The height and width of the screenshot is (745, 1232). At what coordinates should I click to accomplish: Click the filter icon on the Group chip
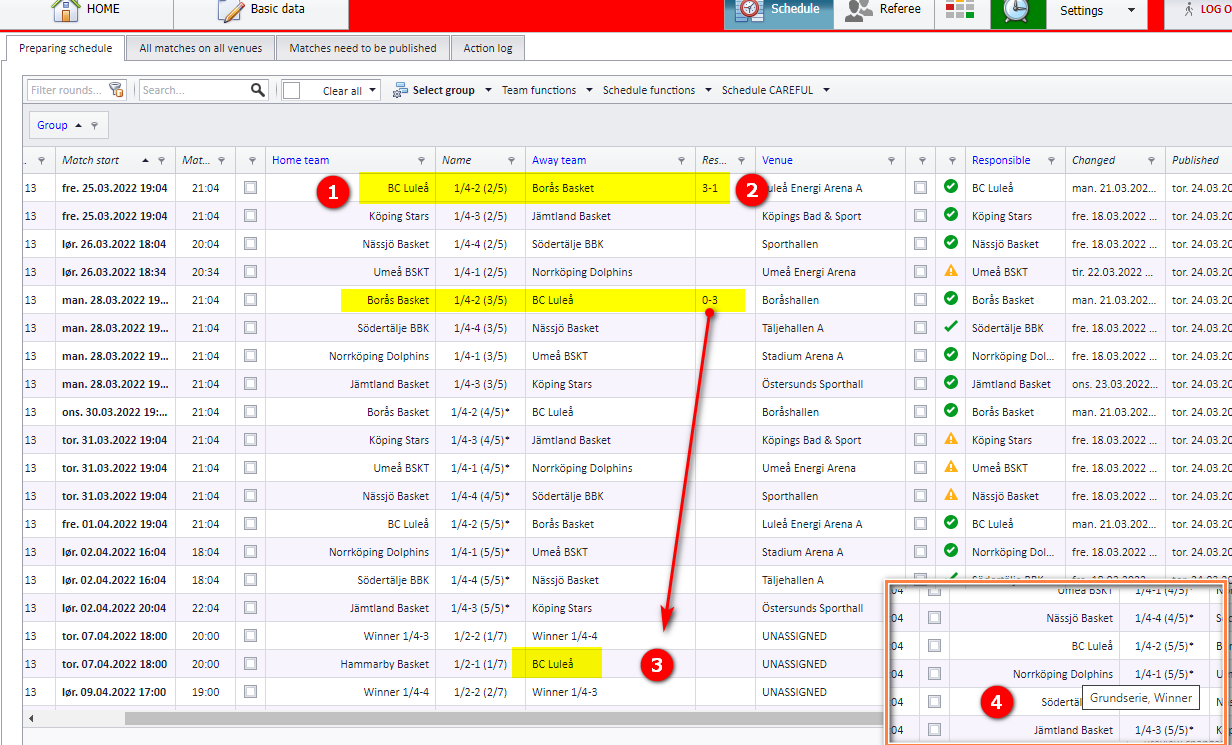(94, 126)
